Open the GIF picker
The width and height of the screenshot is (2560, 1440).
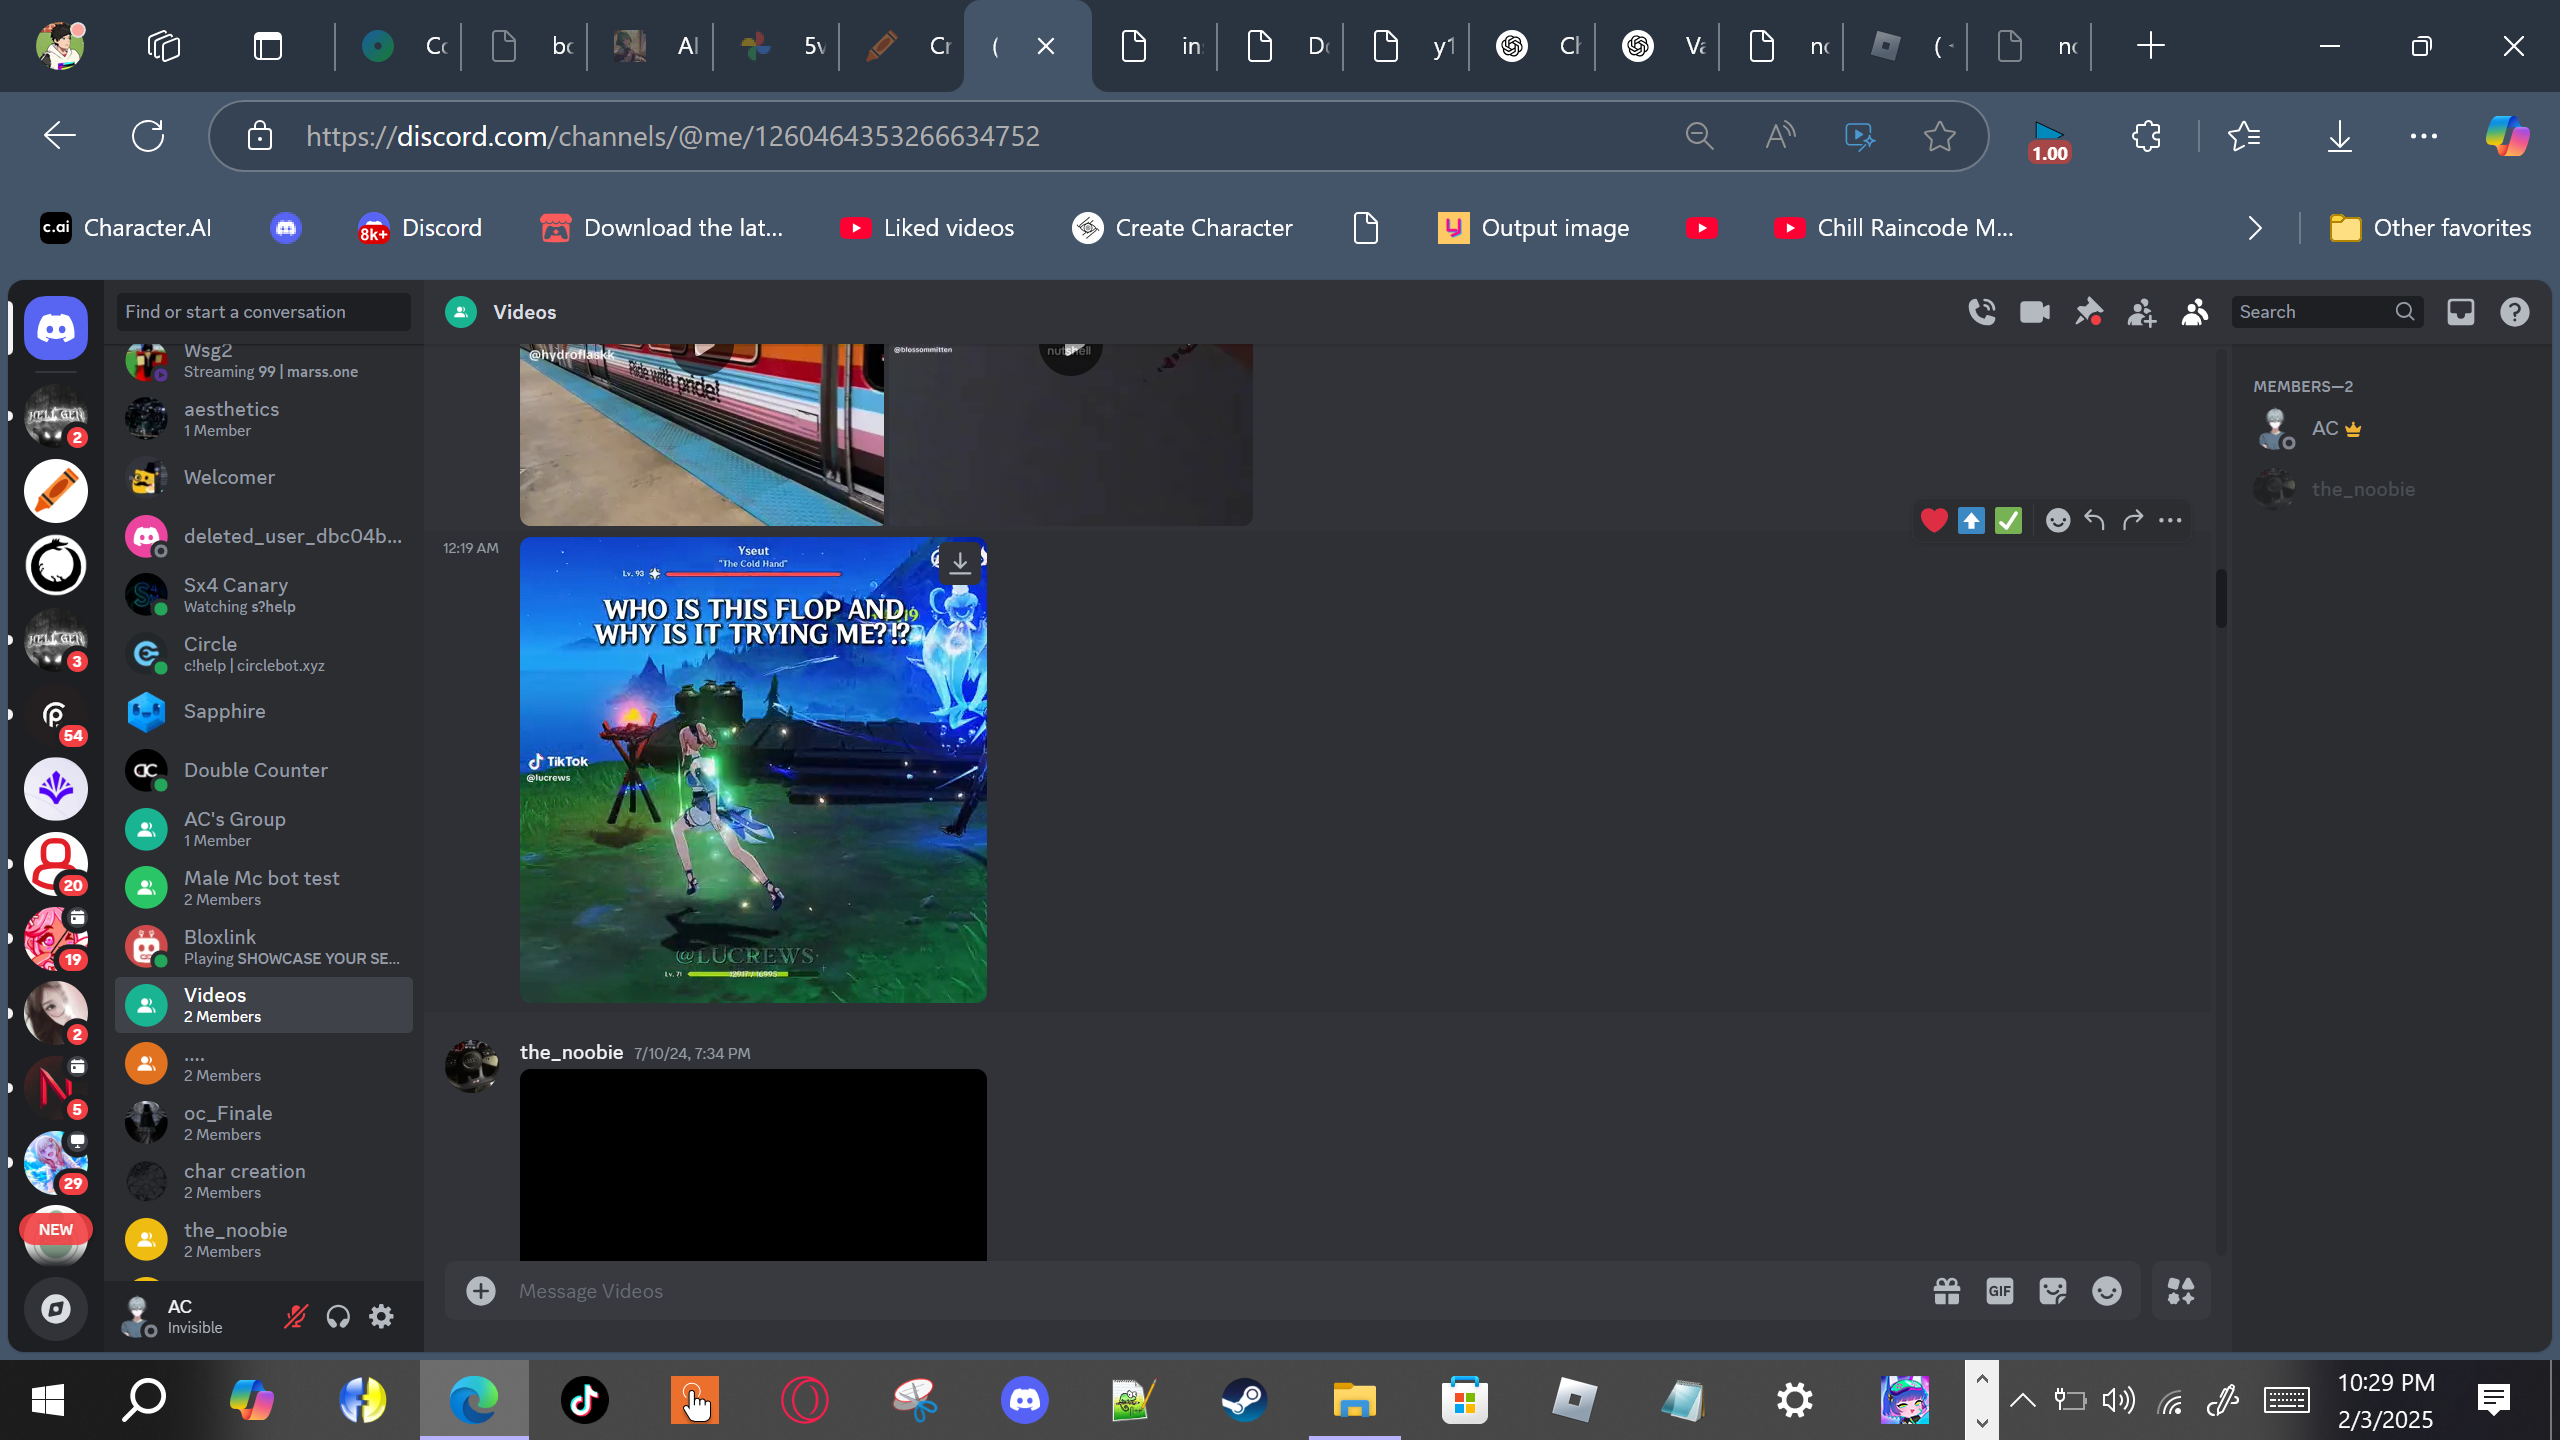pyautogui.click(x=2000, y=1291)
